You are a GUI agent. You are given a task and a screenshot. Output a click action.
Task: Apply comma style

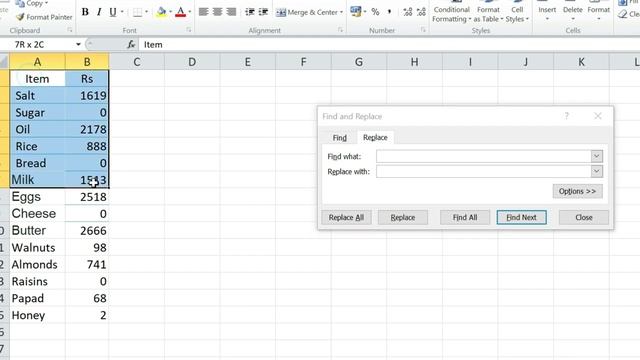click(389, 12)
